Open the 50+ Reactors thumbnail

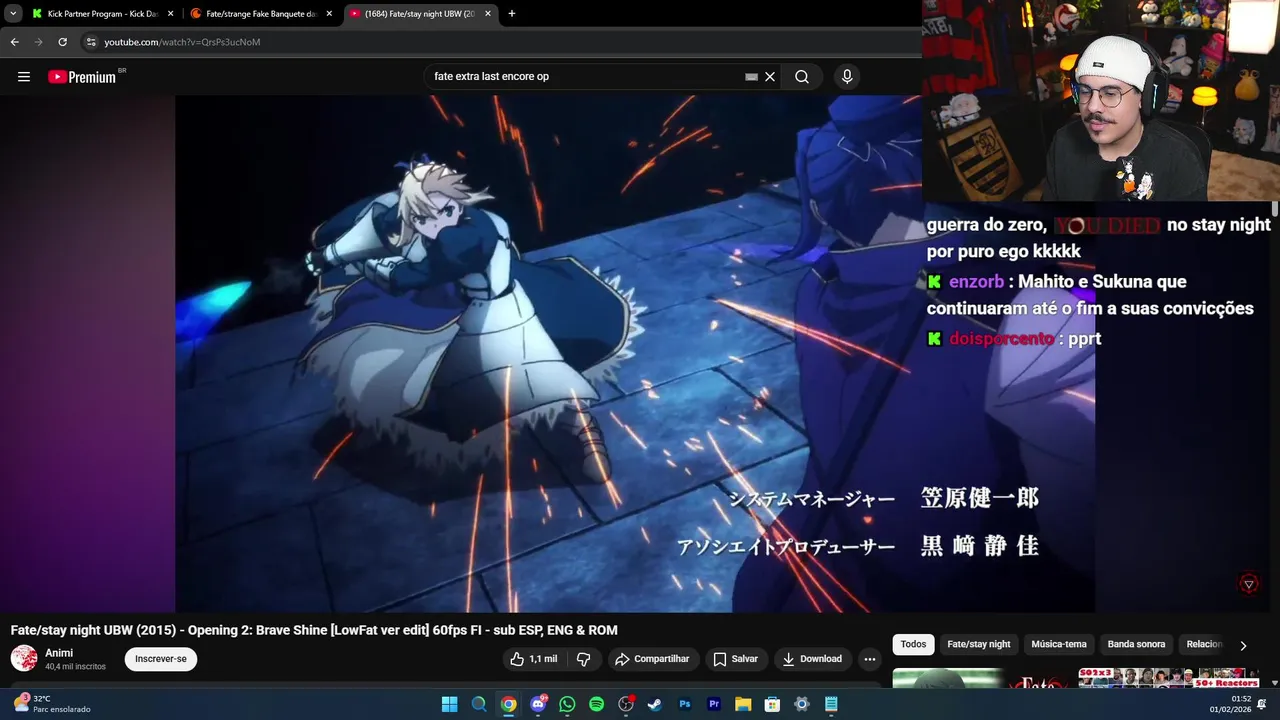tap(1170, 678)
